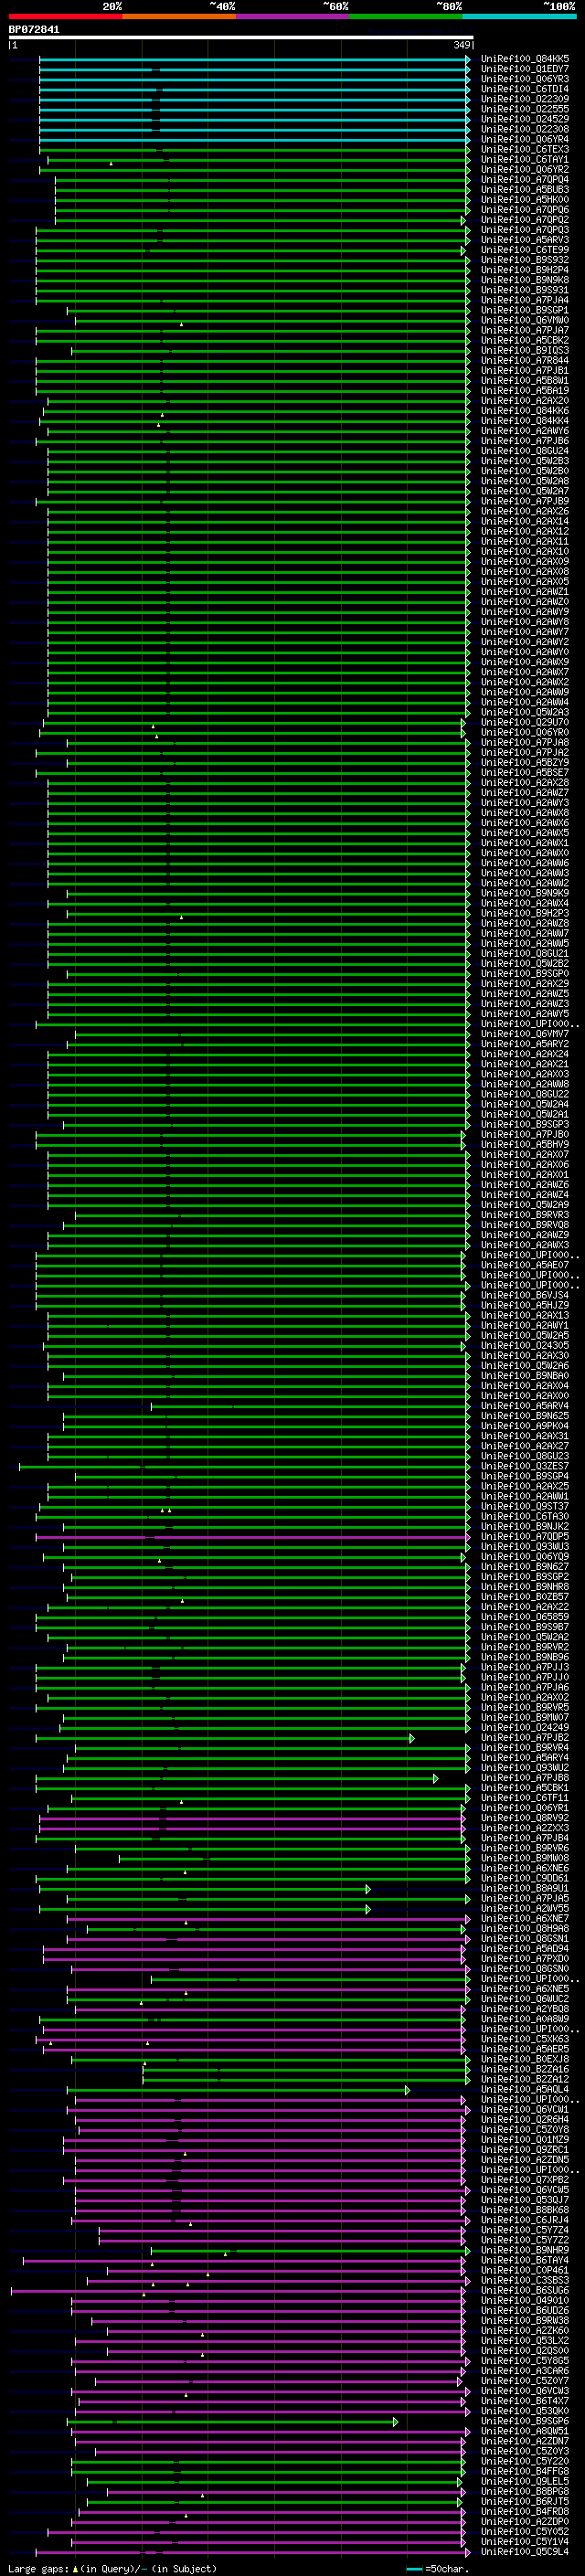Select label UniRef100_A7R844
This screenshot has height=2576, width=585.
[524, 360]
